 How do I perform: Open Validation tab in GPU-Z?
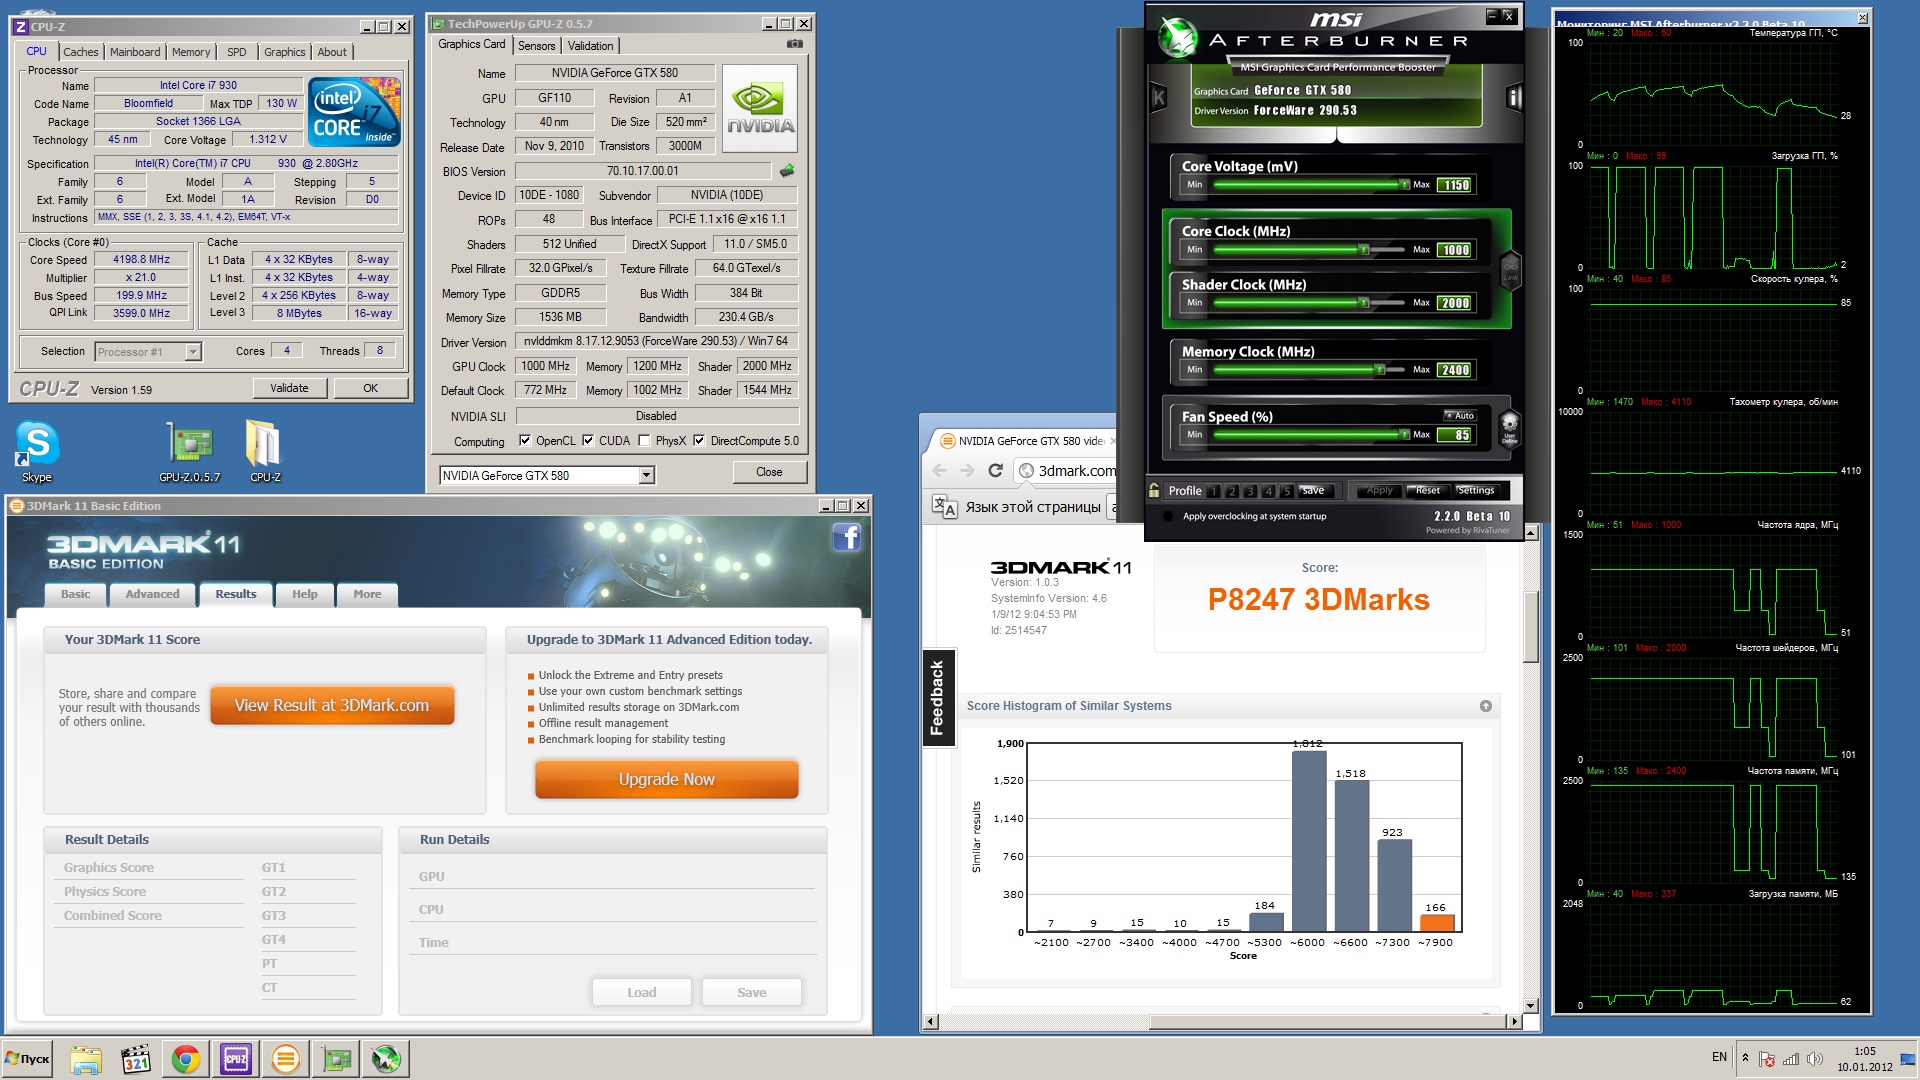pyautogui.click(x=591, y=46)
